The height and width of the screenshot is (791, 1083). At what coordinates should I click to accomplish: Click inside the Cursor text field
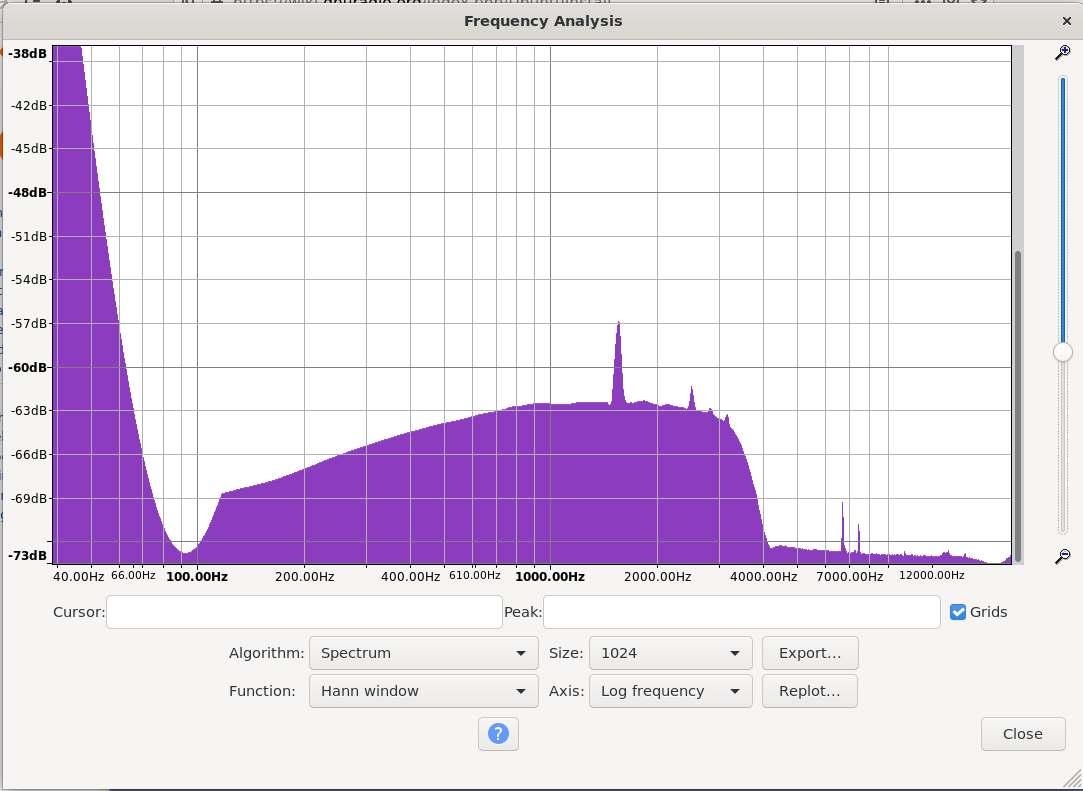click(x=304, y=612)
